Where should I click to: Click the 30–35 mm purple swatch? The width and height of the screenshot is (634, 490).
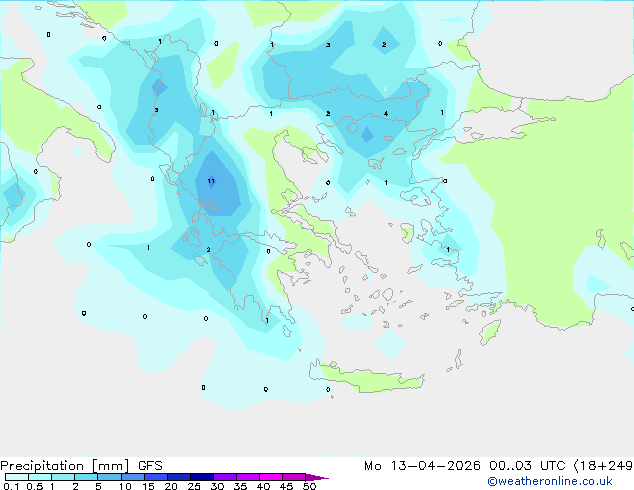[x=225, y=477]
